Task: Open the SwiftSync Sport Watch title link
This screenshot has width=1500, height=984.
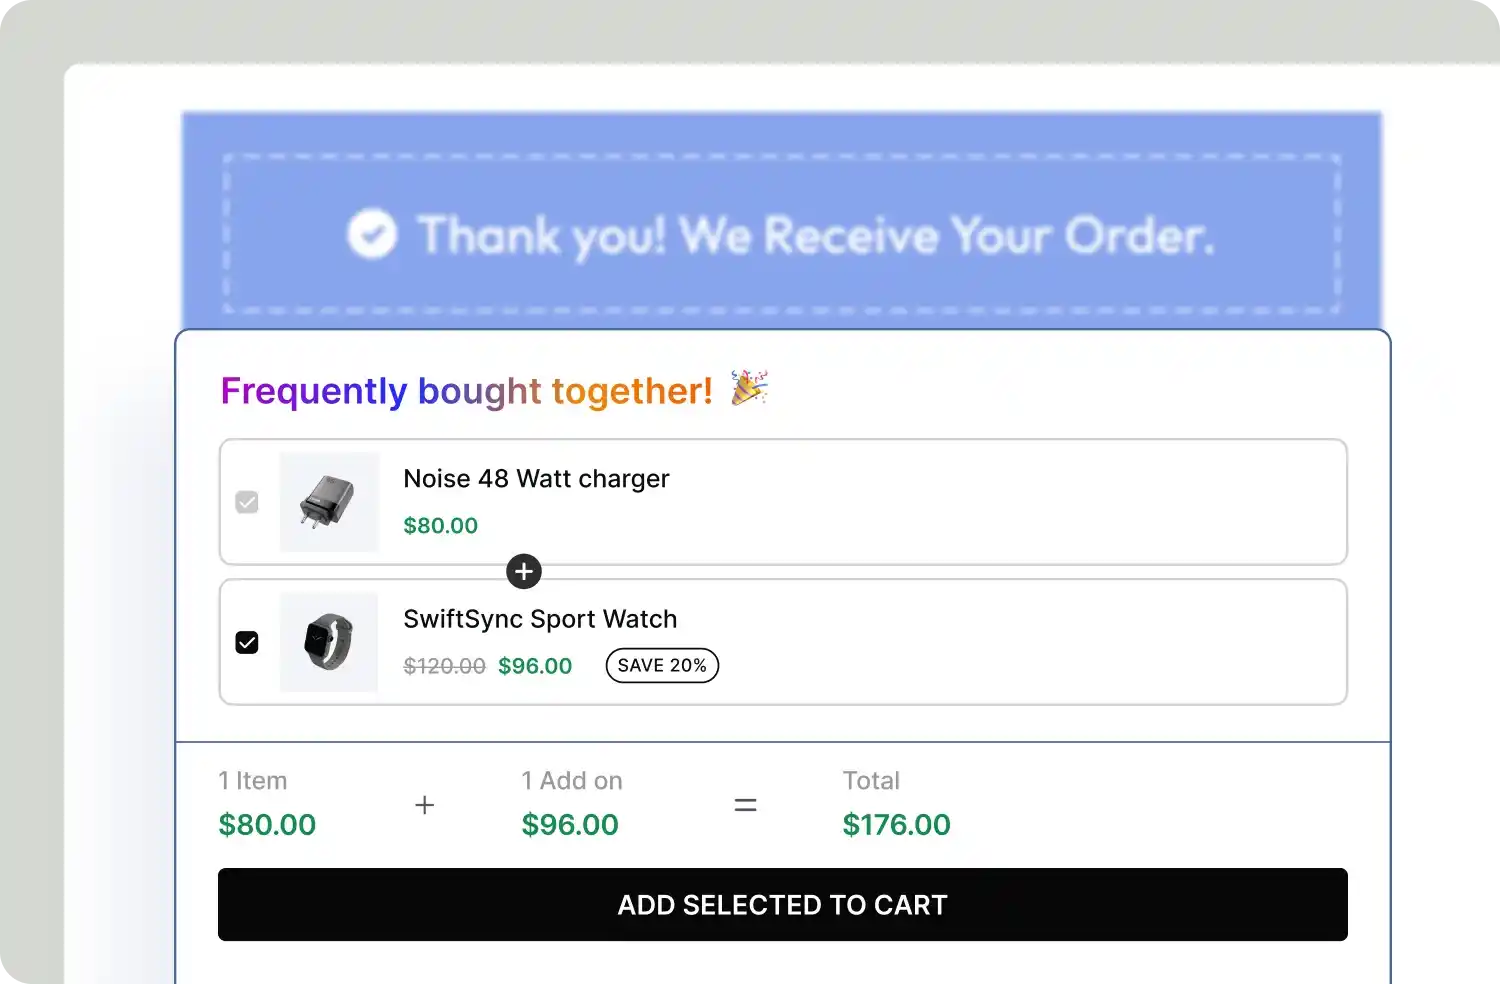Action: [x=540, y=619]
